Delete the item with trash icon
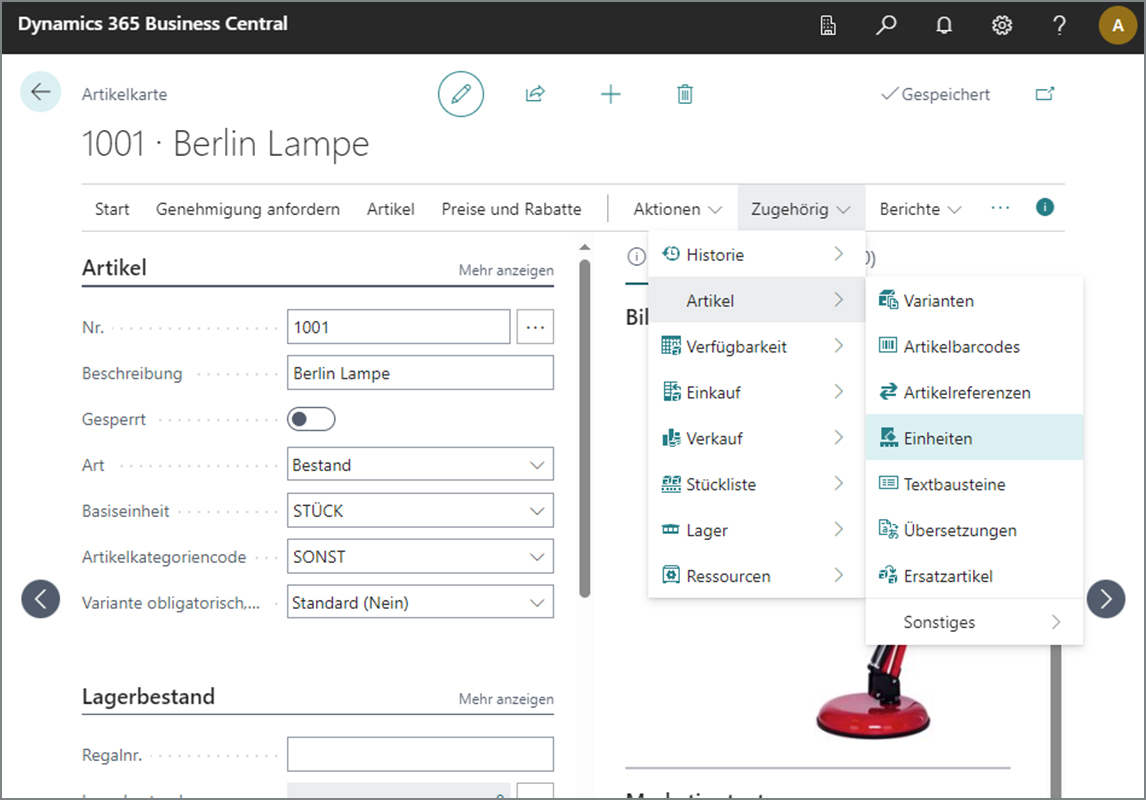This screenshot has width=1146, height=800. coord(685,94)
